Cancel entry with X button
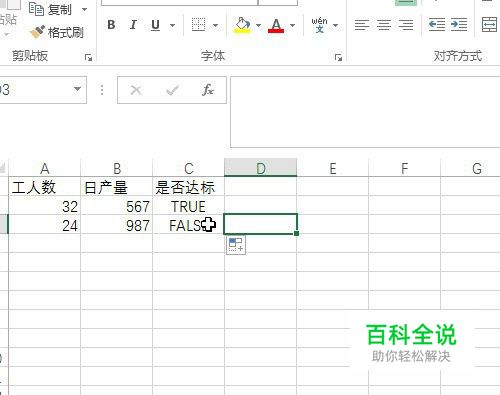 [136, 90]
